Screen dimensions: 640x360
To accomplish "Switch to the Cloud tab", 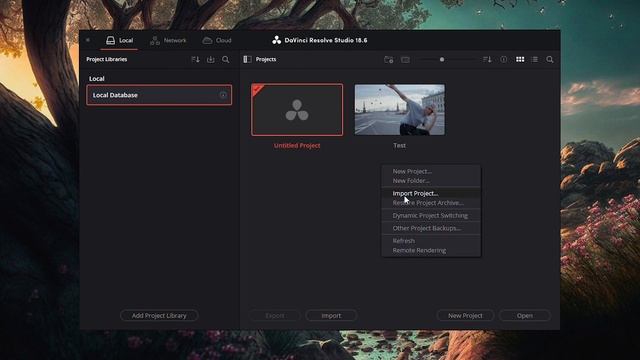I will click(x=217, y=40).
